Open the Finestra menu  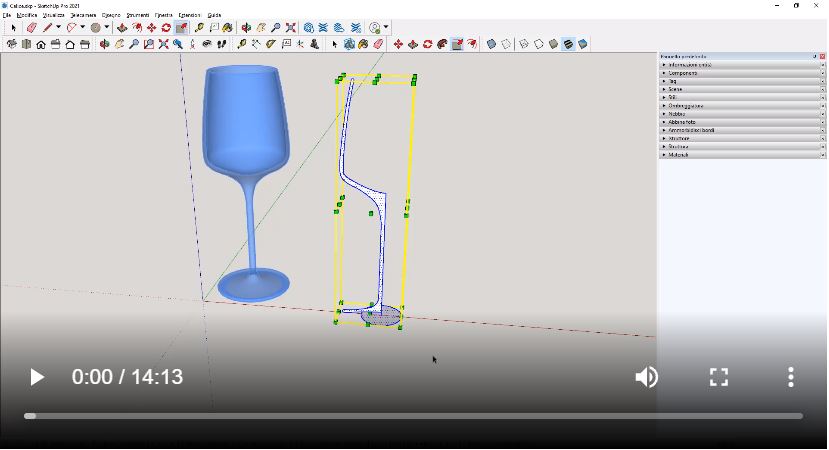[163, 15]
